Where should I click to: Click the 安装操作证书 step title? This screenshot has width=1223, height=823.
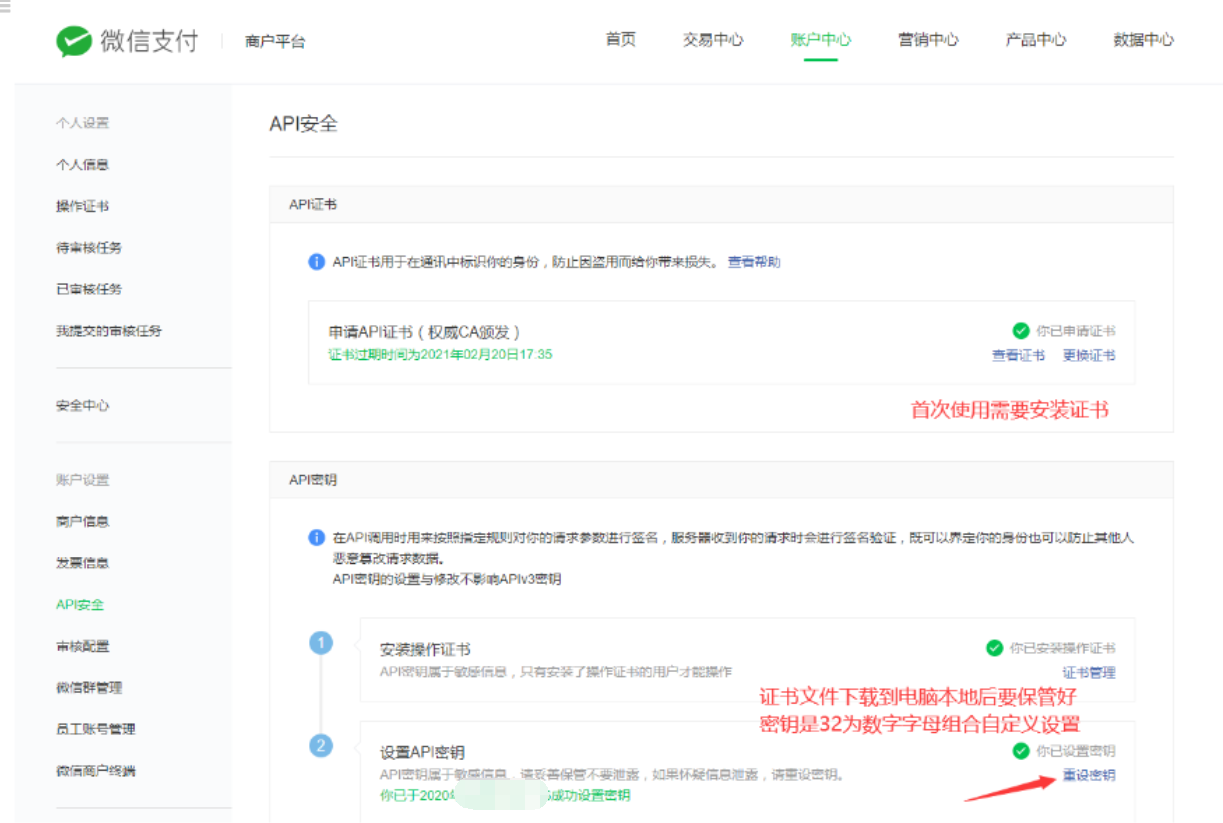click(x=425, y=650)
